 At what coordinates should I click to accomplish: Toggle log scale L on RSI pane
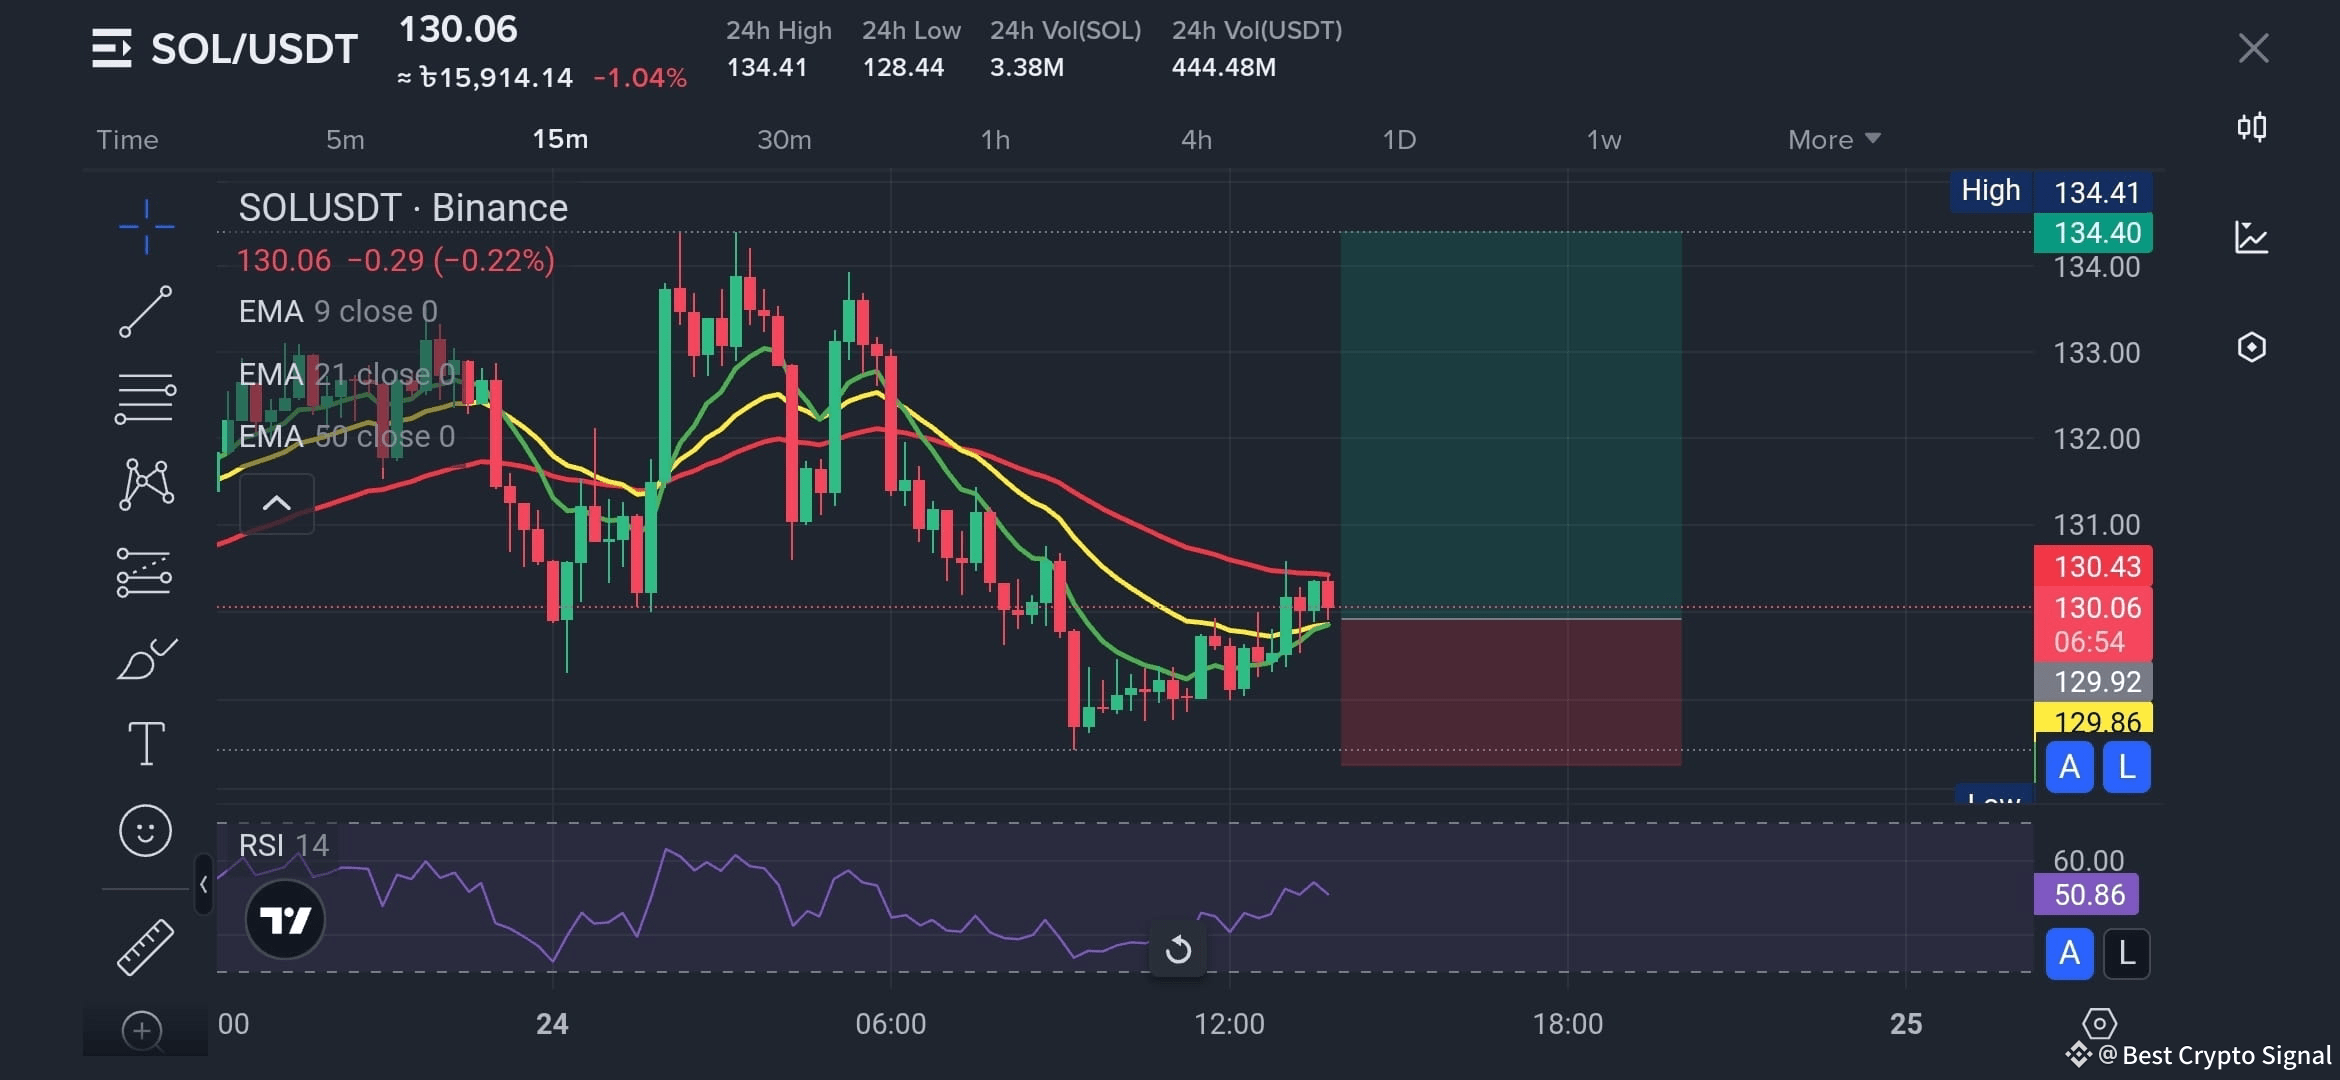tap(2127, 953)
